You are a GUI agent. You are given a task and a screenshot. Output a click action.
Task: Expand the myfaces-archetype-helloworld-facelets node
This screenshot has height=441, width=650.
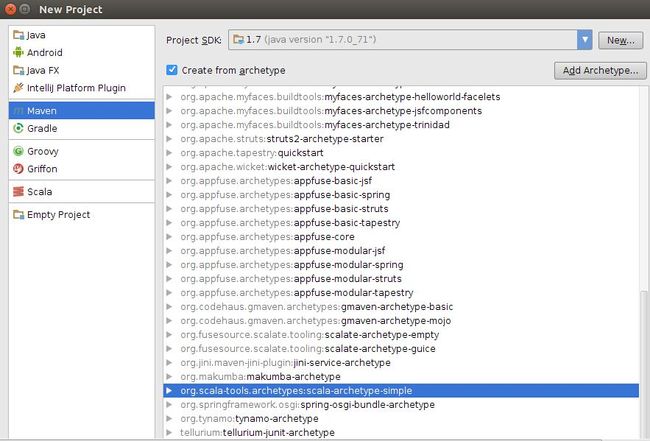click(169, 97)
